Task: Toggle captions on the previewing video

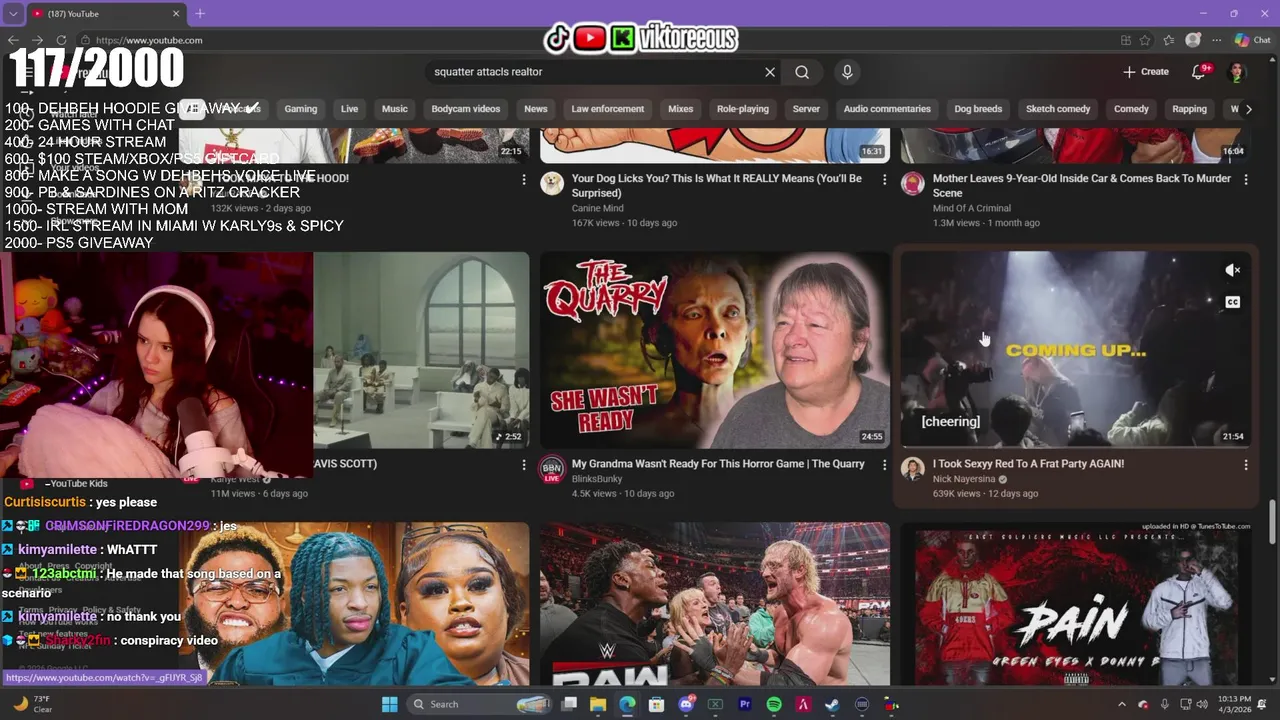Action: [1233, 302]
